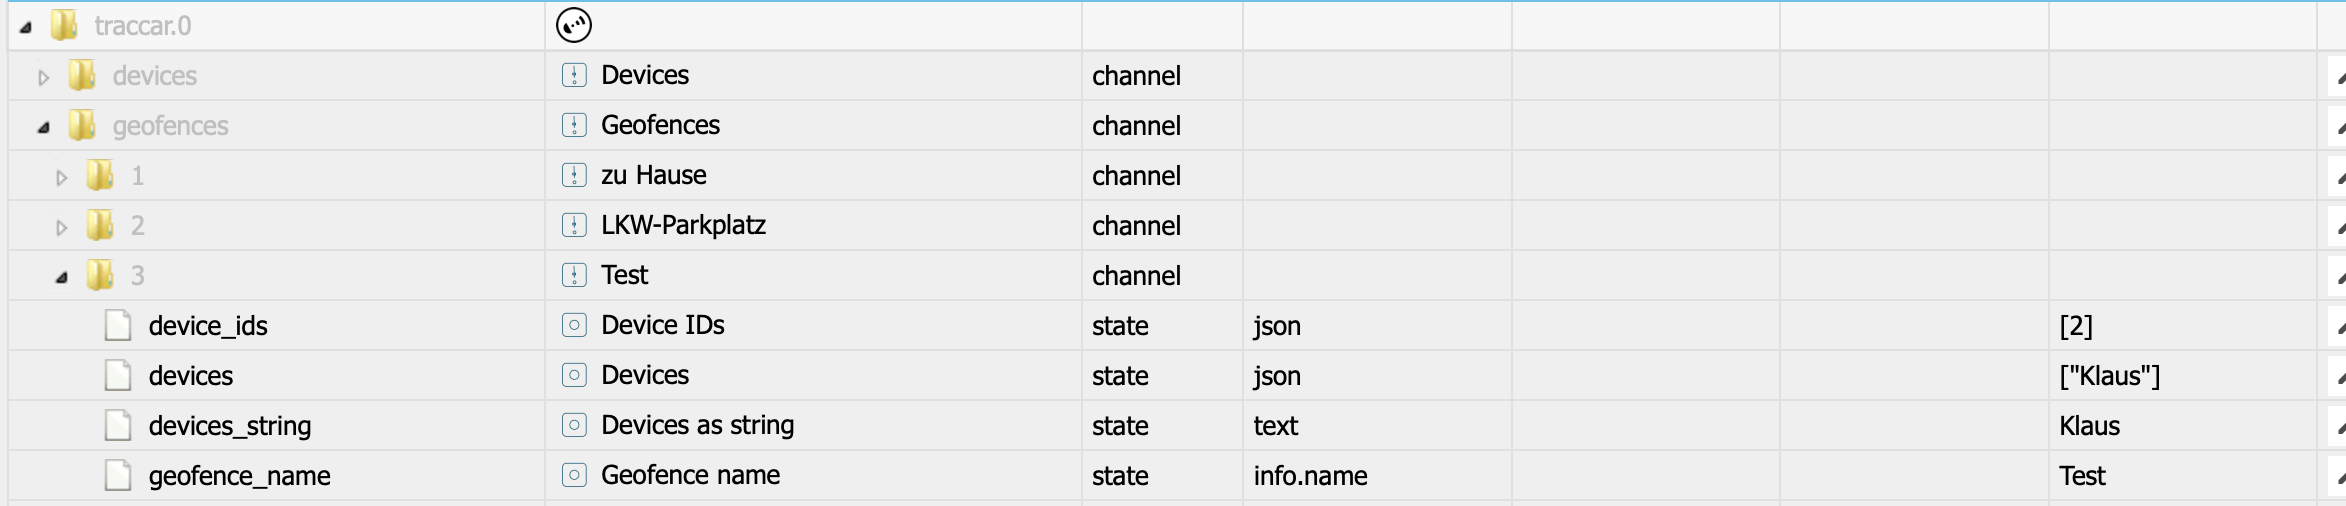Collapse the geofences folder
Viewport: 2346px width, 506px height.
[x=44, y=127]
